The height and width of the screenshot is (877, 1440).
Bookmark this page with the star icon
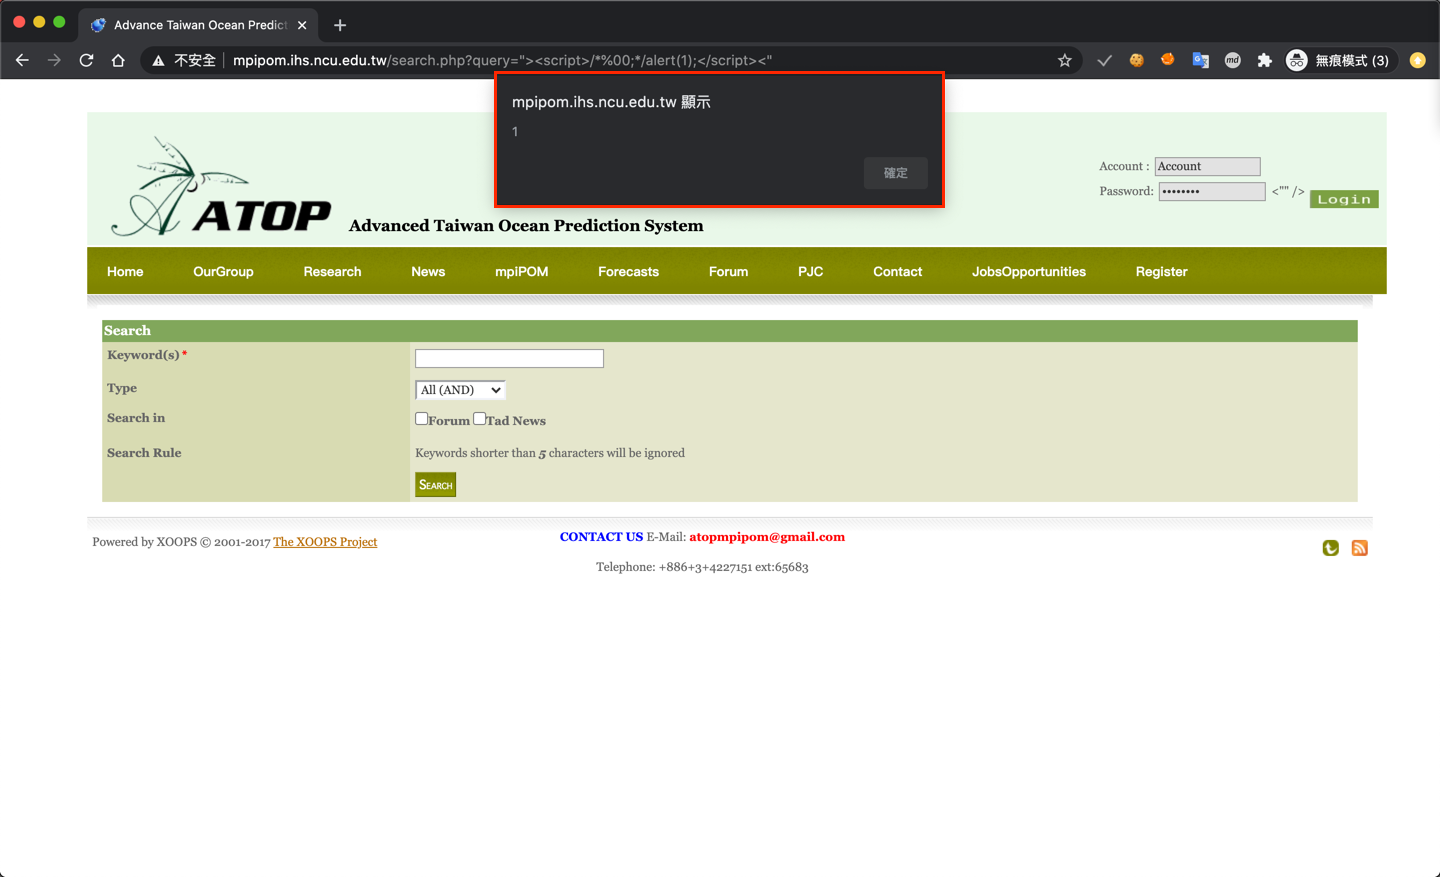click(x=1064, y=60)
